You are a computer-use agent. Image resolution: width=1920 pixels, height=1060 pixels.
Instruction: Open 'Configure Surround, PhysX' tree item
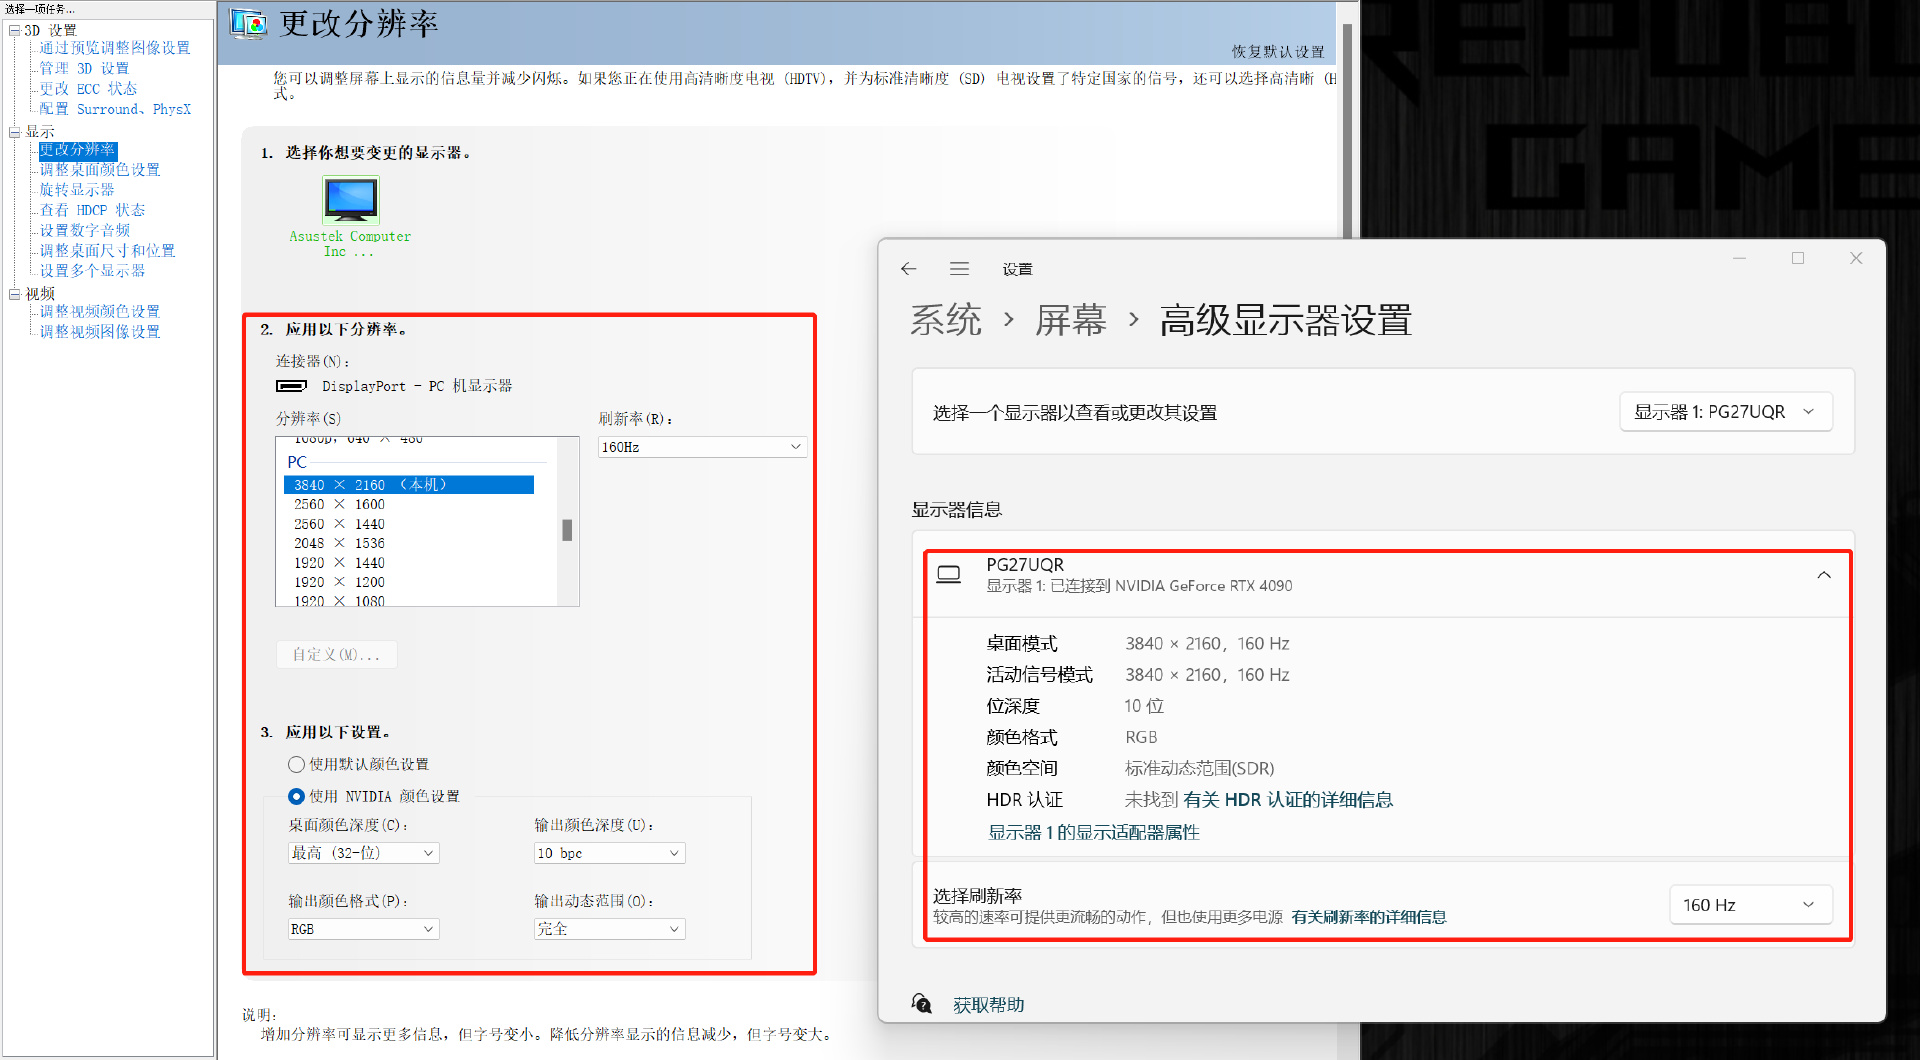click(x=115, y=109)
